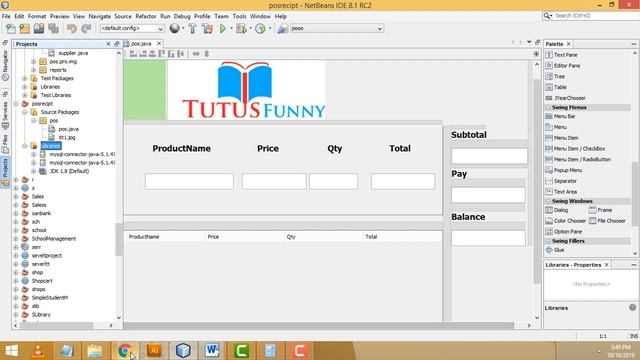Screen dimensions: 640x360
Task: Click the Subtotal text field
Action: [x=489, y=156]
